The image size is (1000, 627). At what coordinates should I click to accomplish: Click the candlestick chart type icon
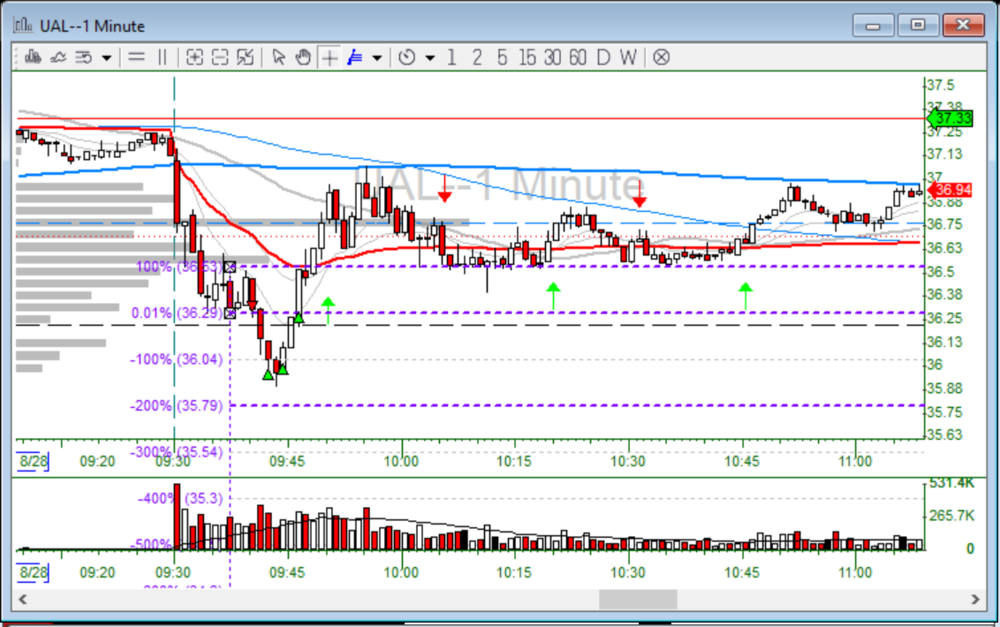coord(32,57)
